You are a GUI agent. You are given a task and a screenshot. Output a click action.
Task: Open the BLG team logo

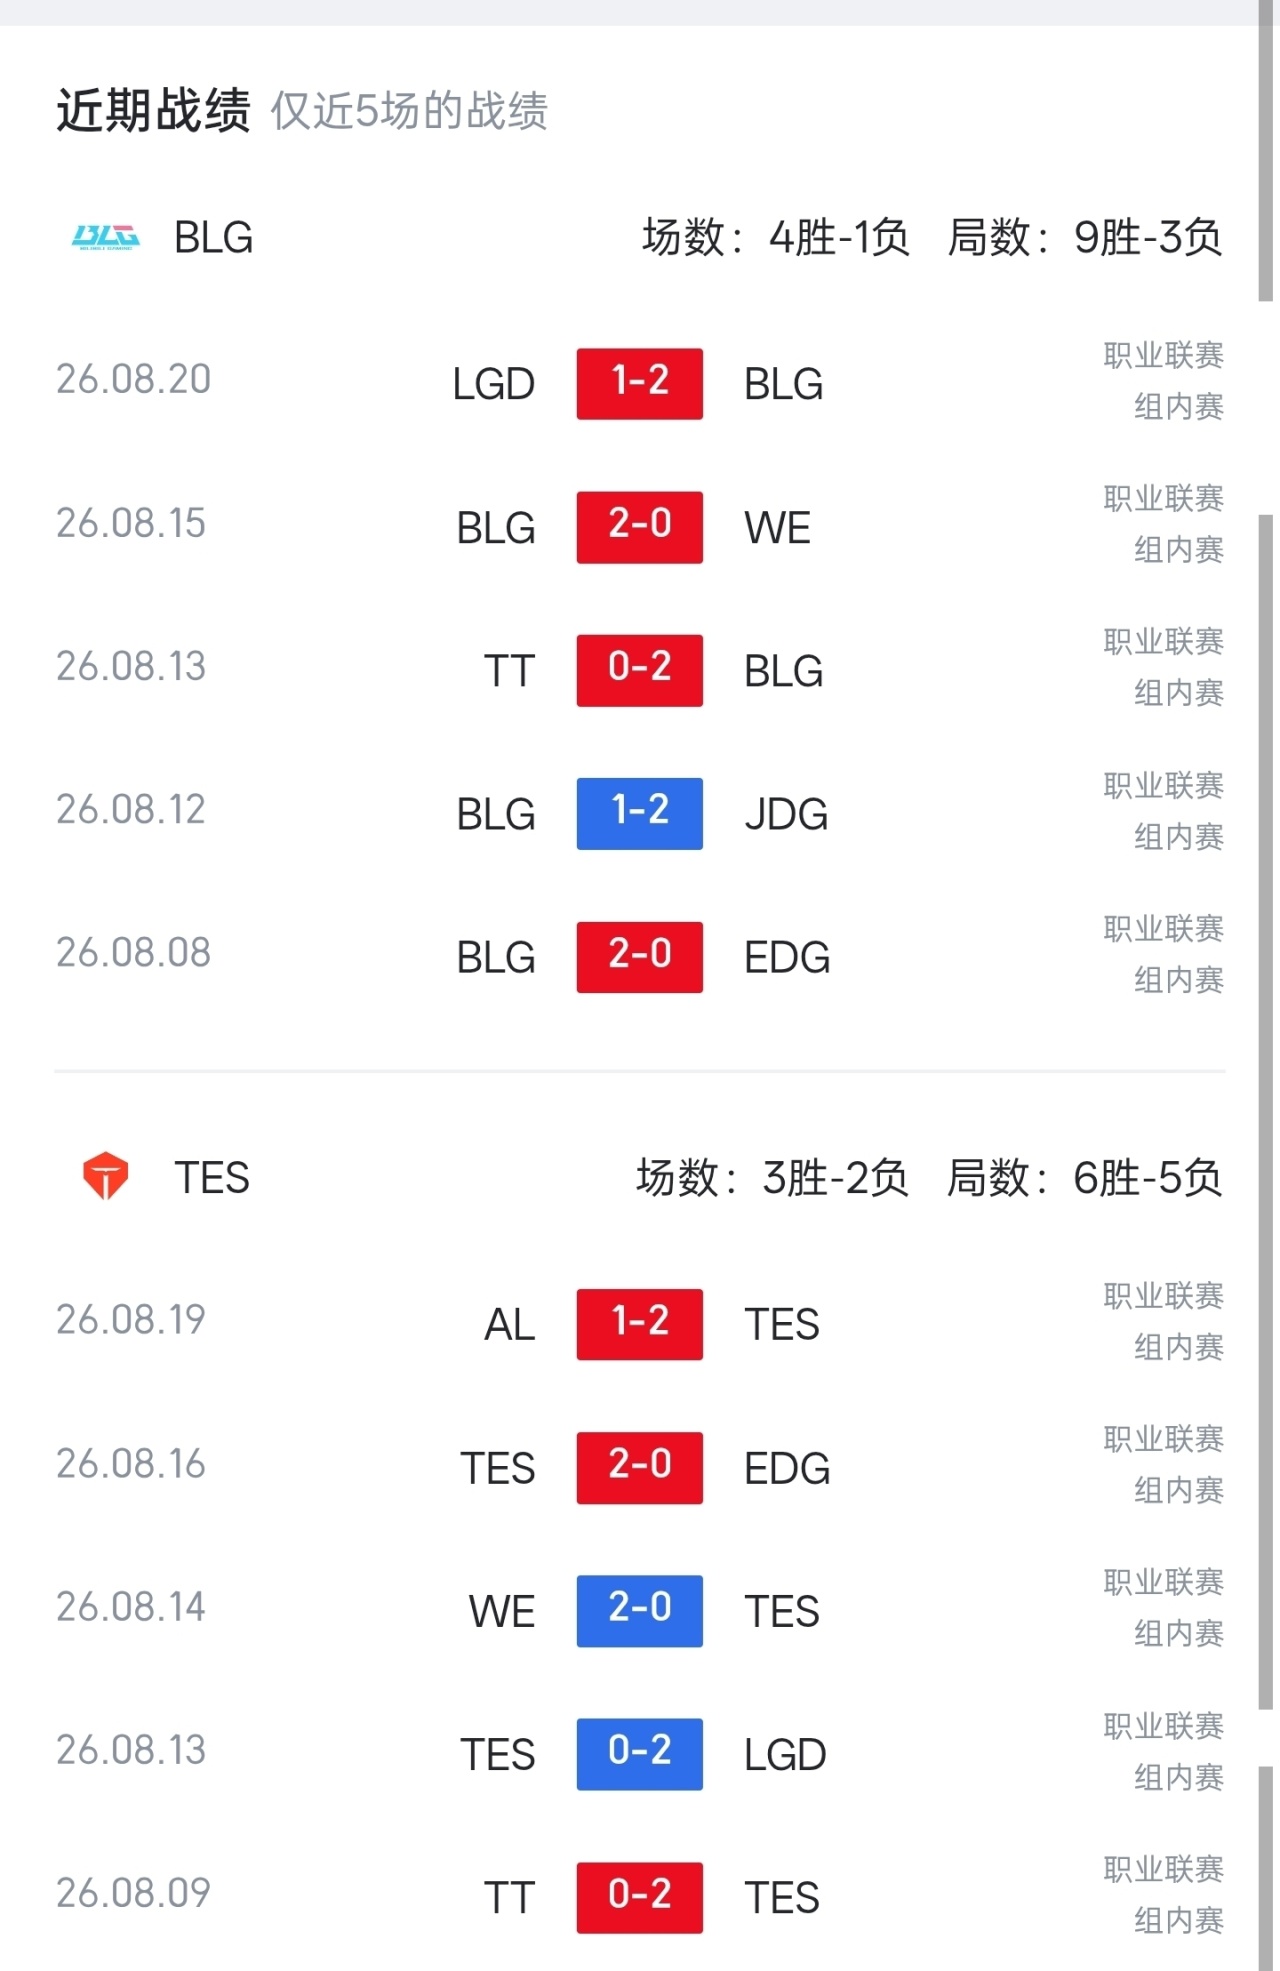[x=106, y=238]
